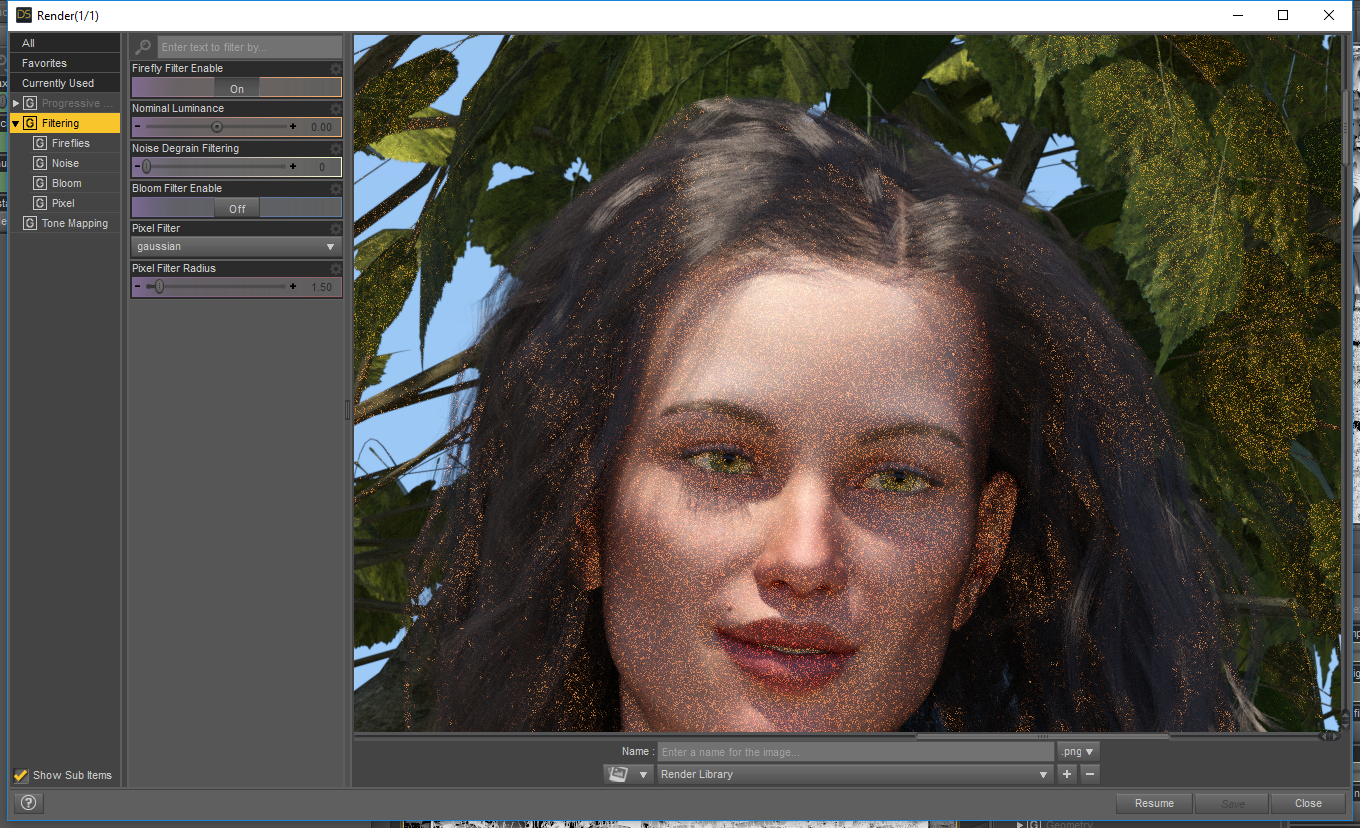Maximize the Render window
Image resolution: width=1360 pixels, height=828 pixels.
[1283, 15]
